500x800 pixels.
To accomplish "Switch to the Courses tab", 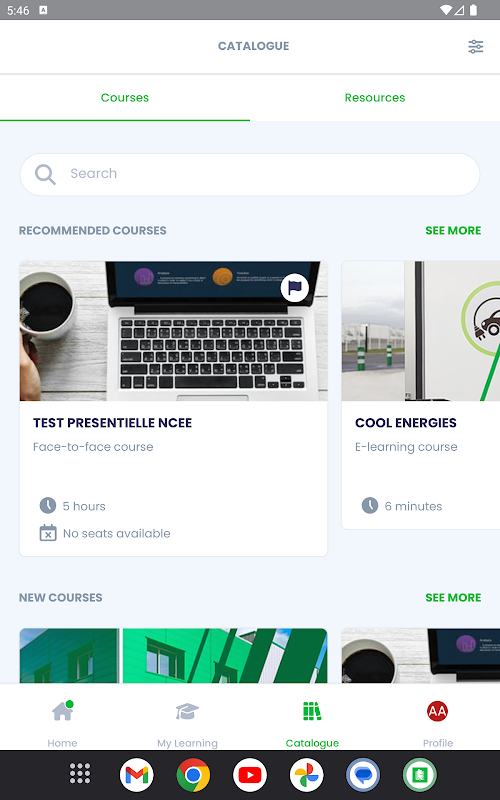I will coord(125,98).
